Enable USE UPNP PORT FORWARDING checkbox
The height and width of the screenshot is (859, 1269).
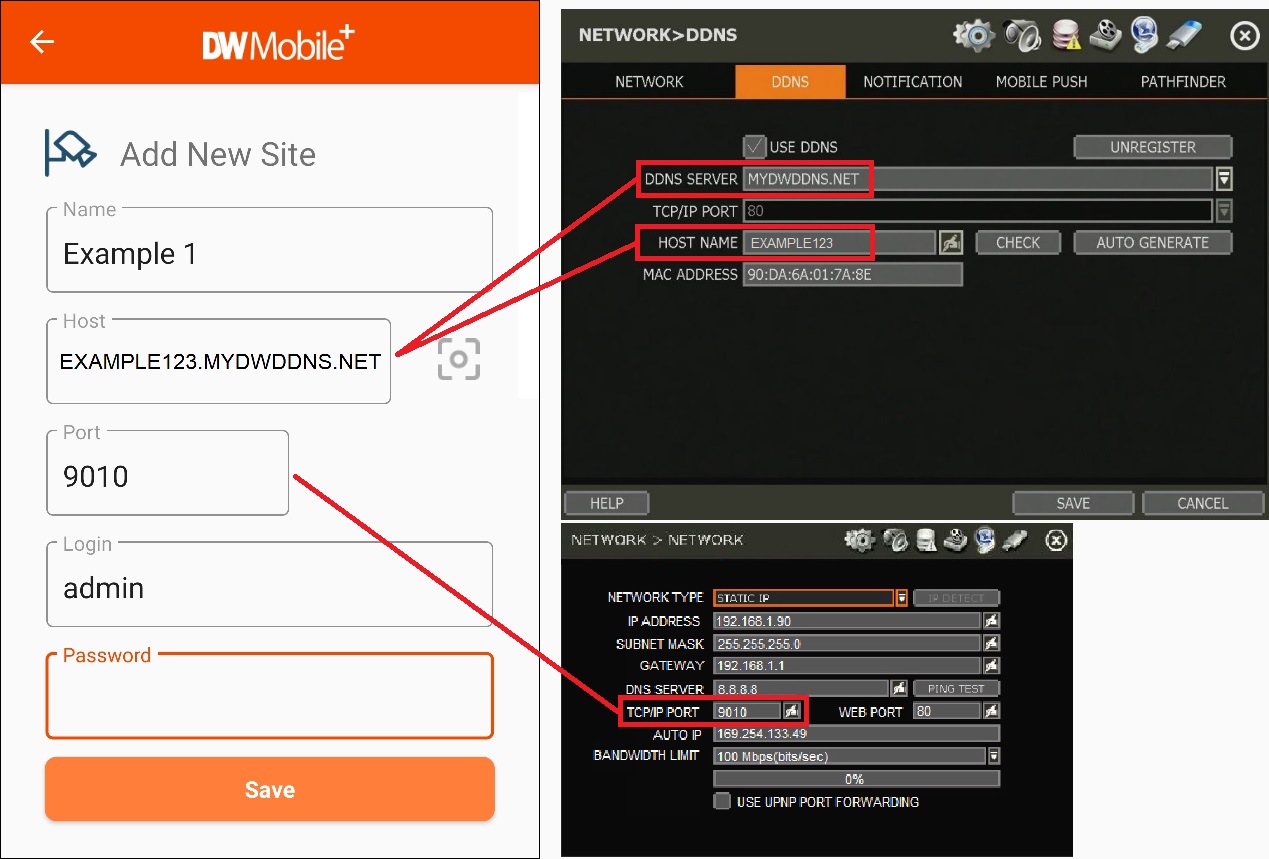click(x=722, y=802)
